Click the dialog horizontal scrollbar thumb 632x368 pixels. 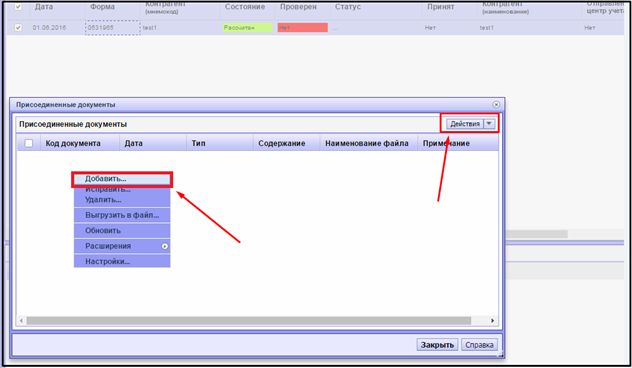point(249,321)
